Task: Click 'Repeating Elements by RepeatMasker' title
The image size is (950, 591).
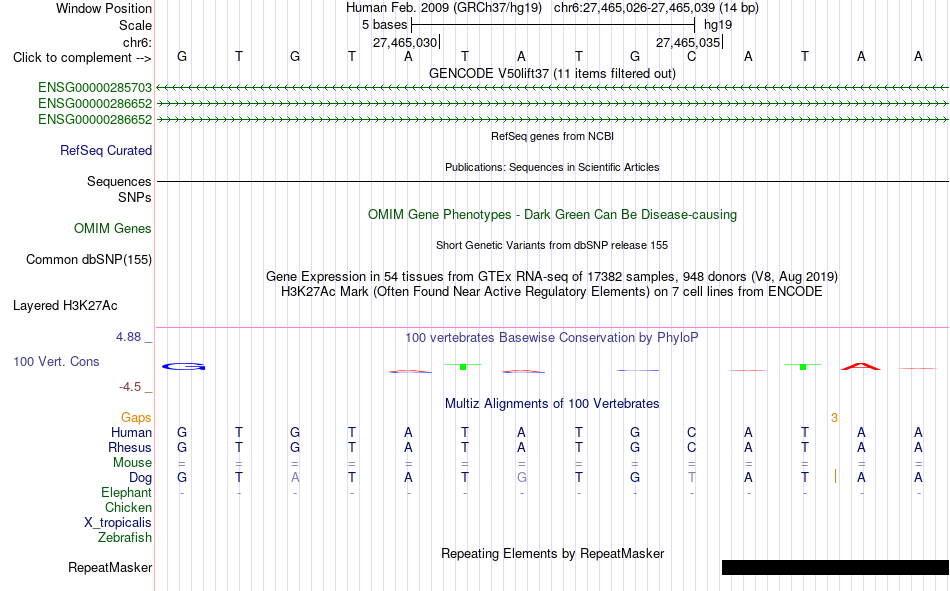Action: point(552,553)
